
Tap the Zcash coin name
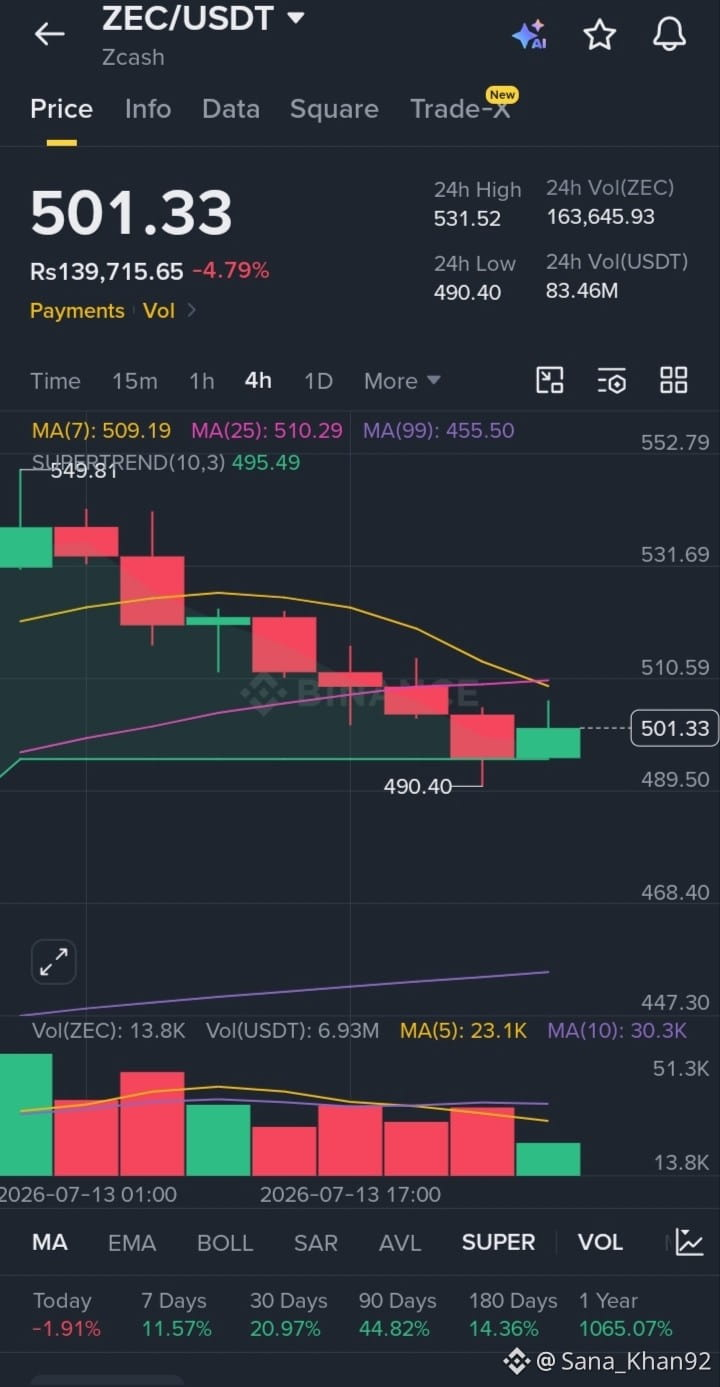click(x=133, y=57)
